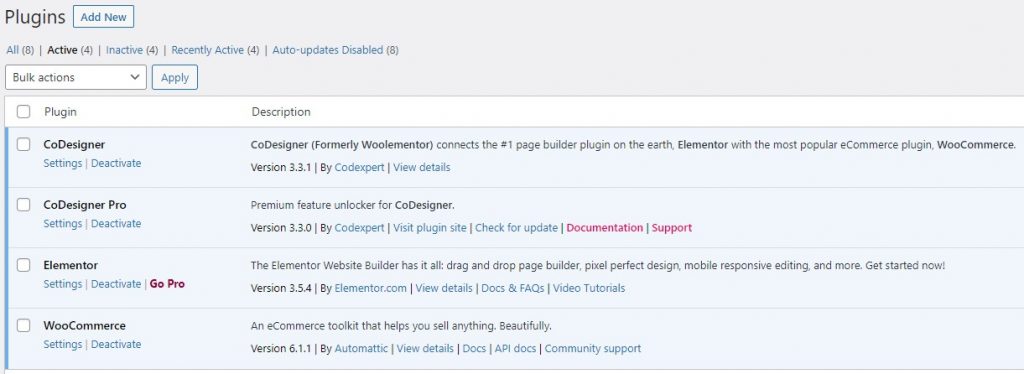Click 'Premium feature unlocker' description text
The image size is (1024, 374).
click(353, 205)
